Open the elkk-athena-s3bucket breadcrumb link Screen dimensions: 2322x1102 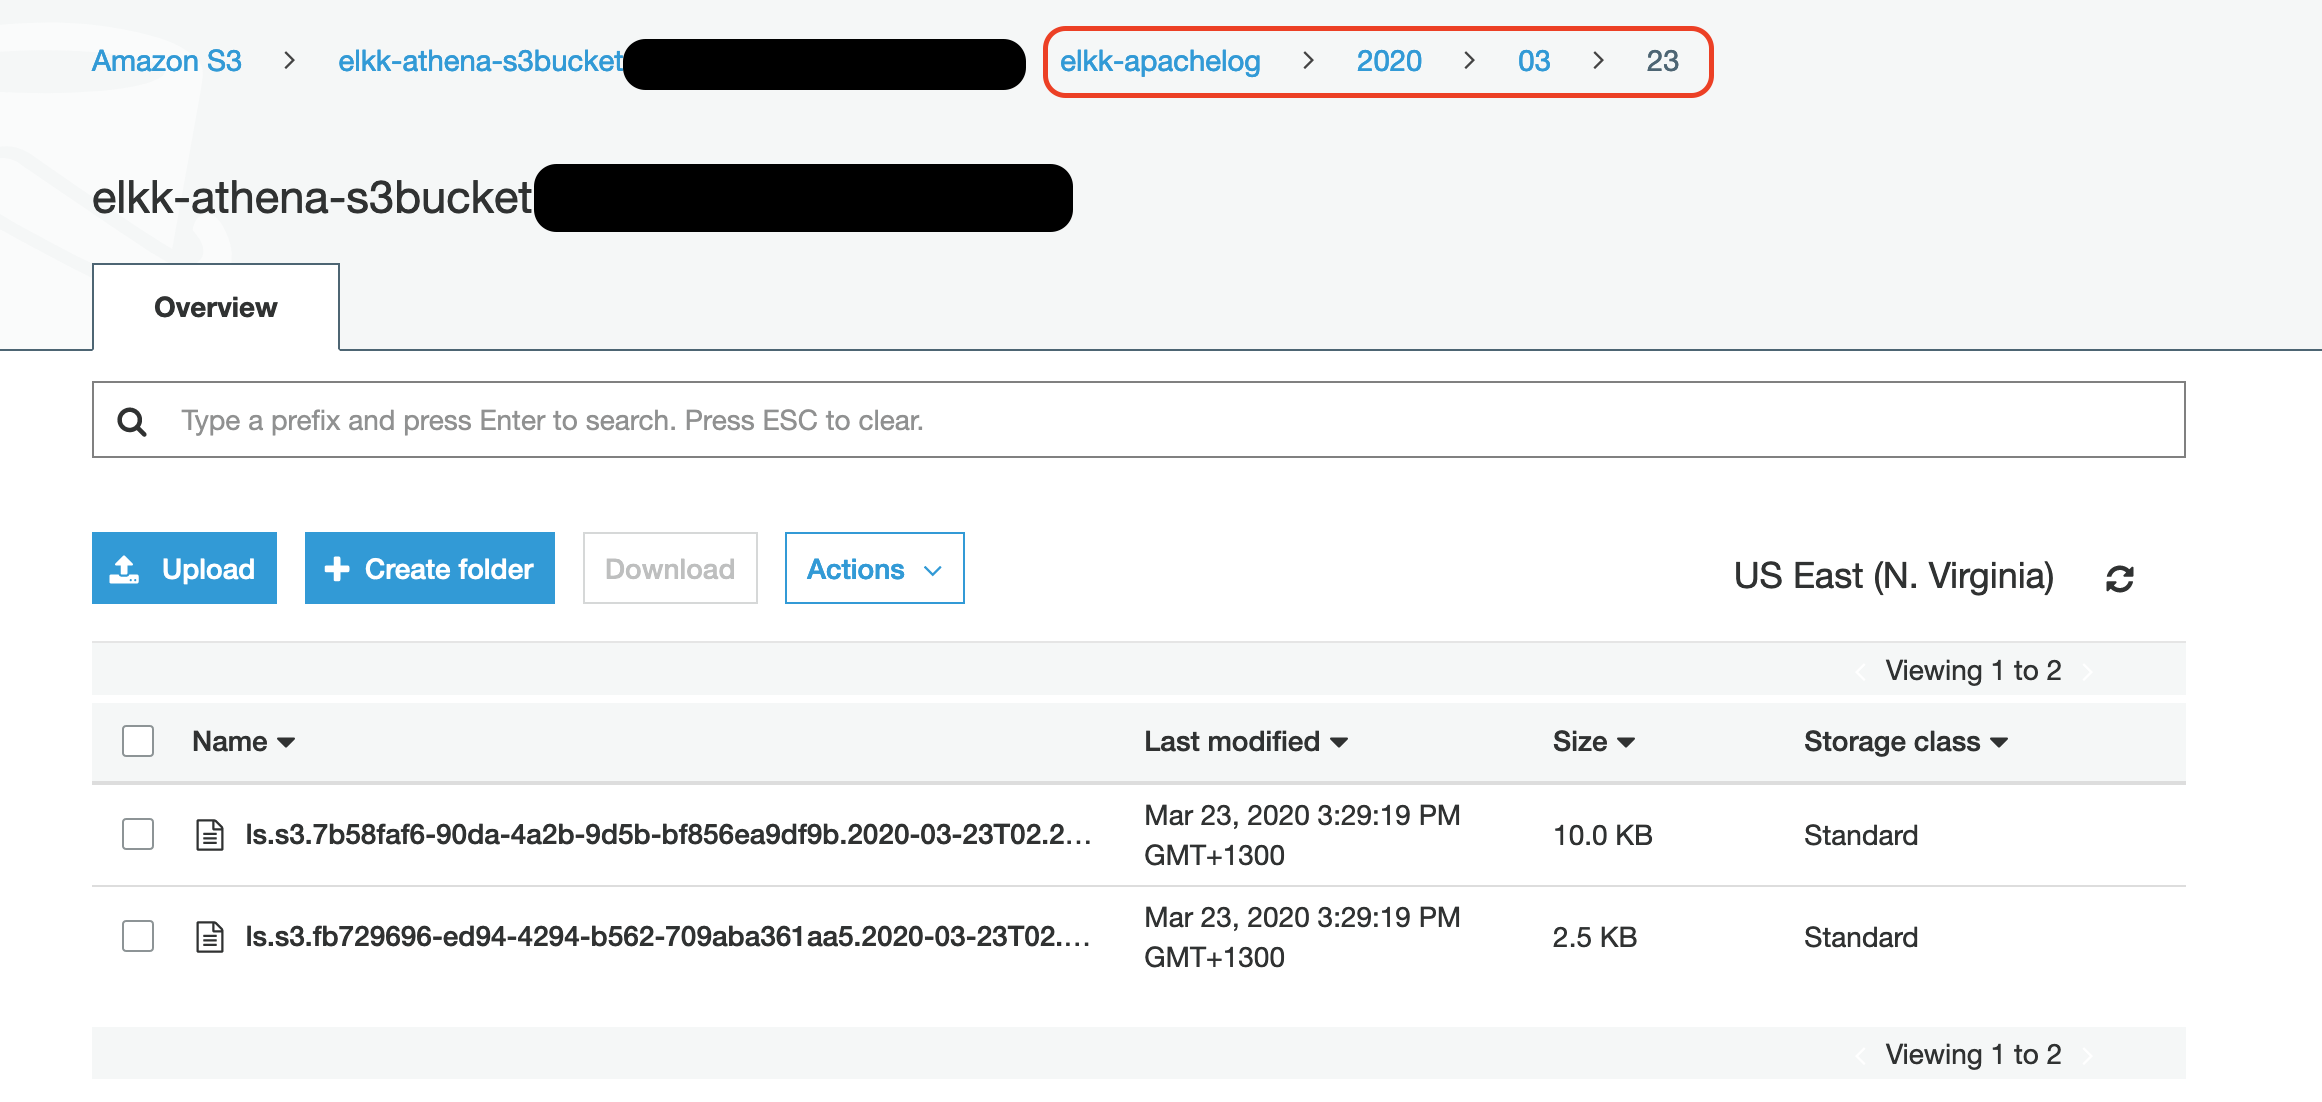(x=480, y=61)
